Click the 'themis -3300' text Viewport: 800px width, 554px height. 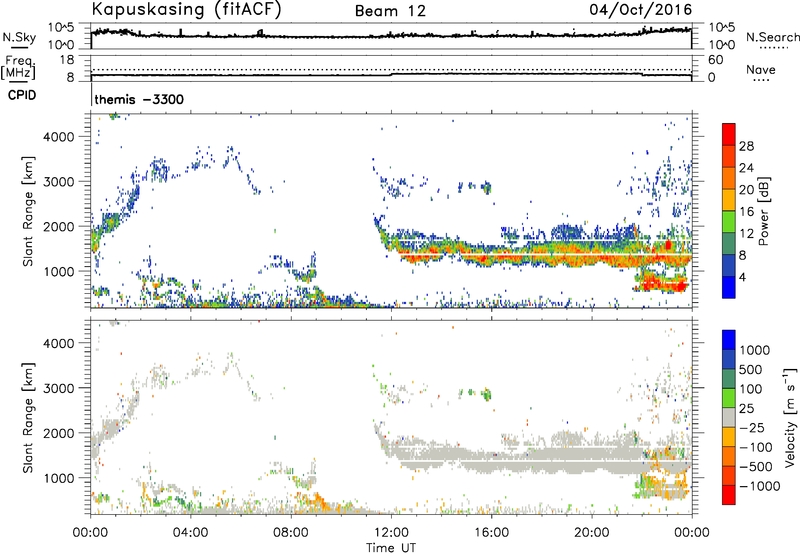[139, 99]
